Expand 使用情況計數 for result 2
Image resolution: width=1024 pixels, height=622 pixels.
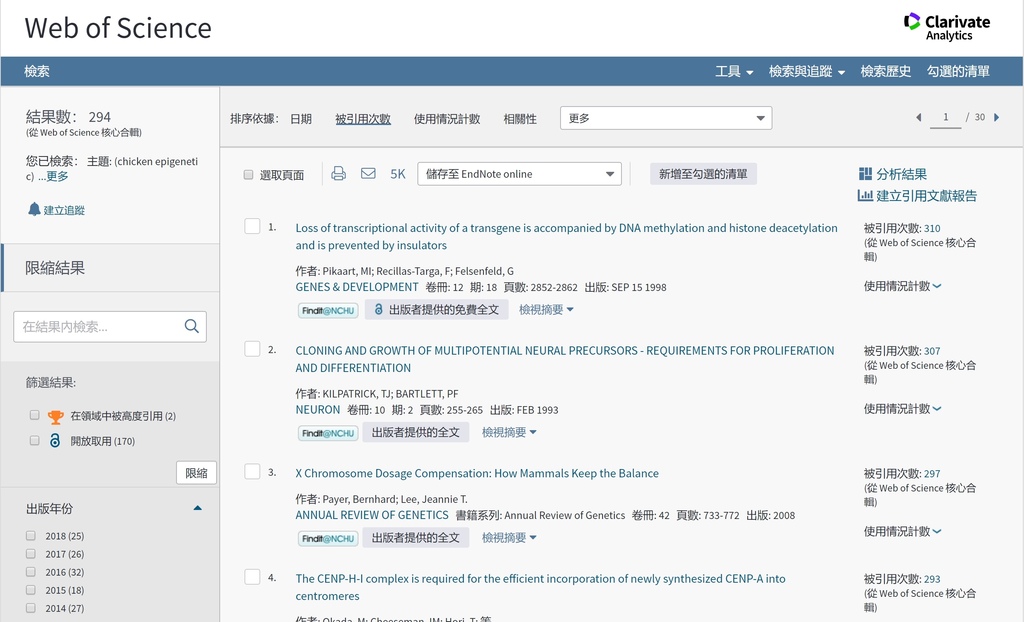[903, 409]
